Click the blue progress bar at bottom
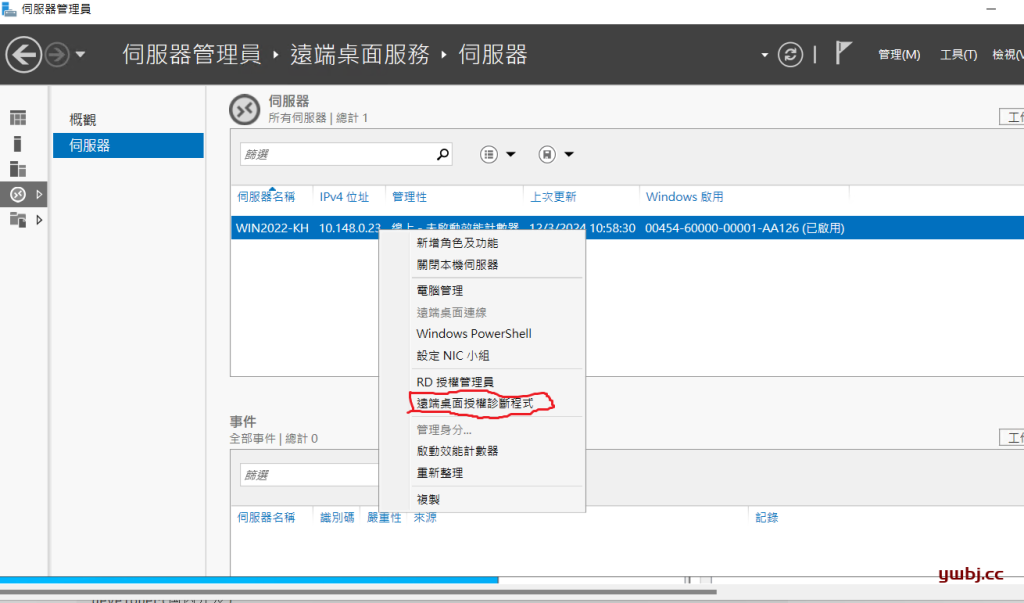This screenshot has height=603, width=1024. pyautogui.click(x=249, y=579)
